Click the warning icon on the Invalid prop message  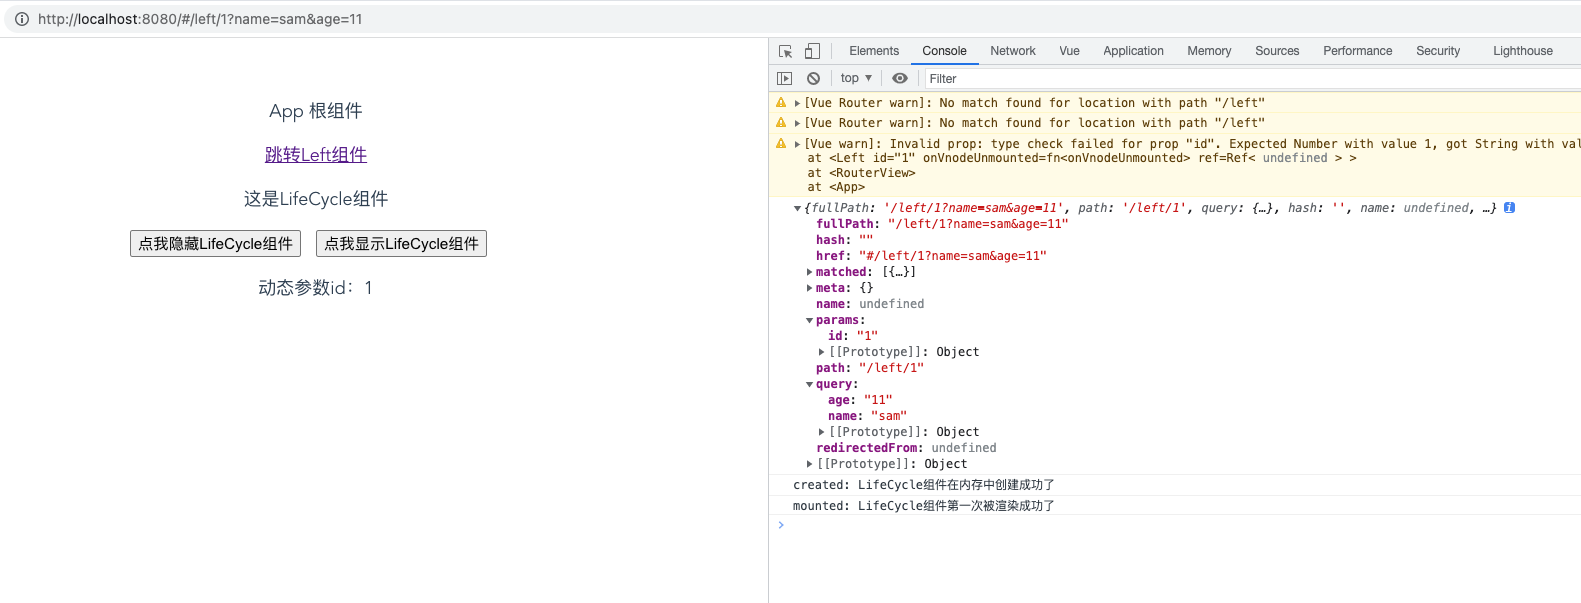(781, 144)
